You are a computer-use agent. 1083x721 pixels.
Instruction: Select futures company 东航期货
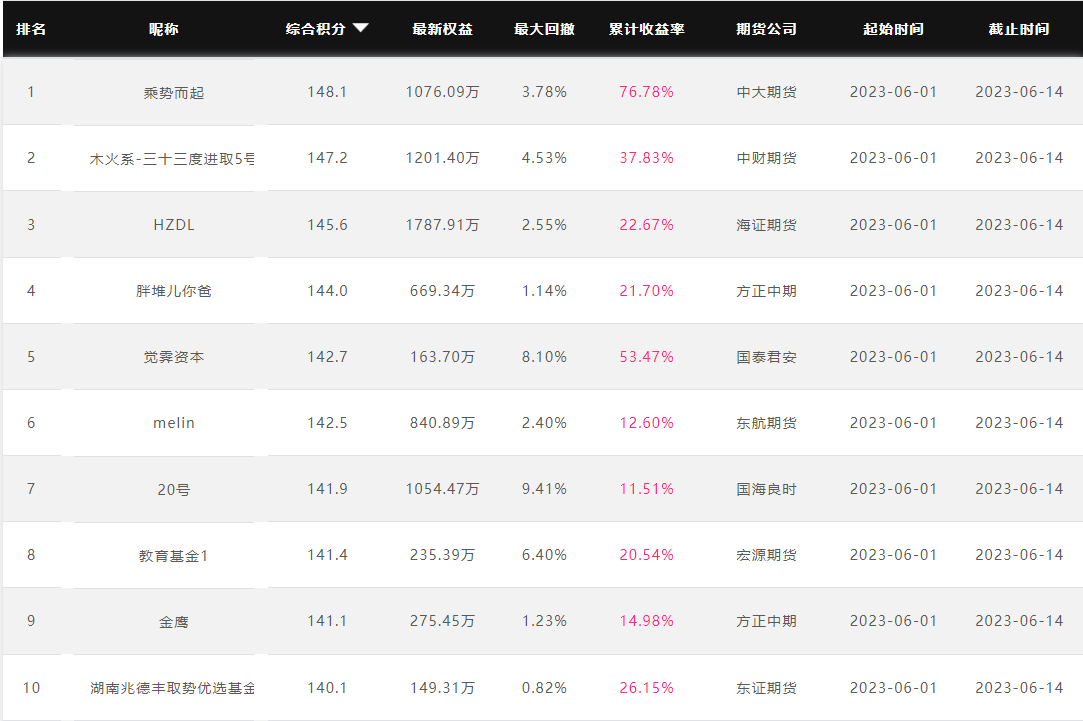pyautogui.click(x=767, y=423)
